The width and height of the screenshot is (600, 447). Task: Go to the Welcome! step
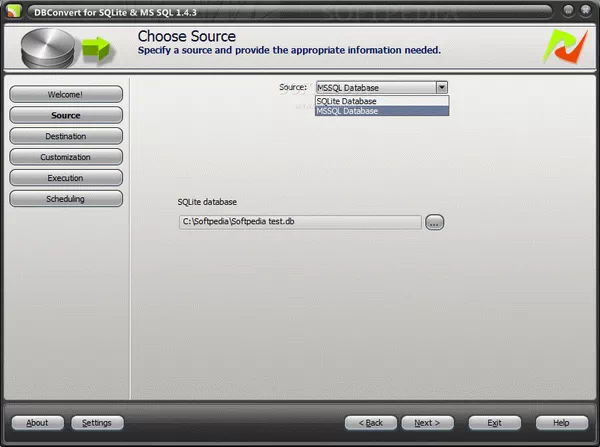coord(66,95)
